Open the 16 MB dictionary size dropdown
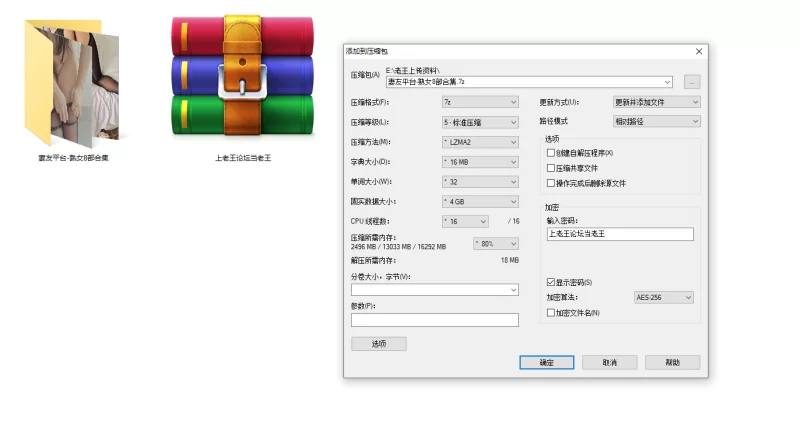The width and height of the screenshot is (800, 422). 480,162
